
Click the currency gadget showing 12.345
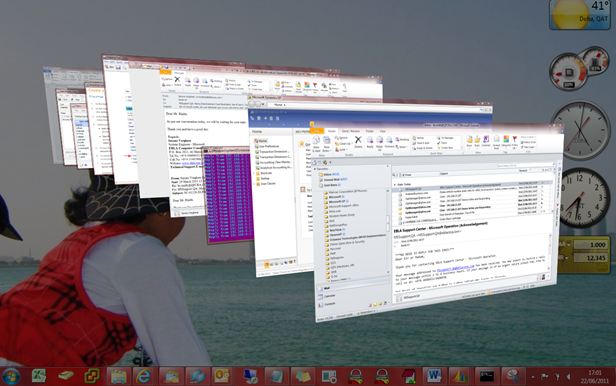click(x=585, y=254)
